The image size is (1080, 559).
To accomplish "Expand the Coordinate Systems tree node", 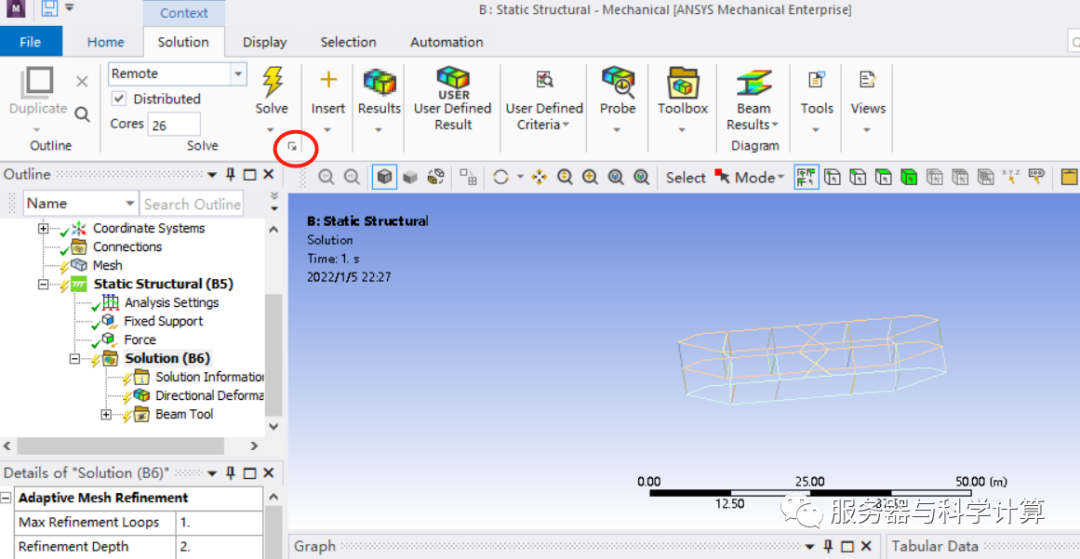I will point(44,228).
